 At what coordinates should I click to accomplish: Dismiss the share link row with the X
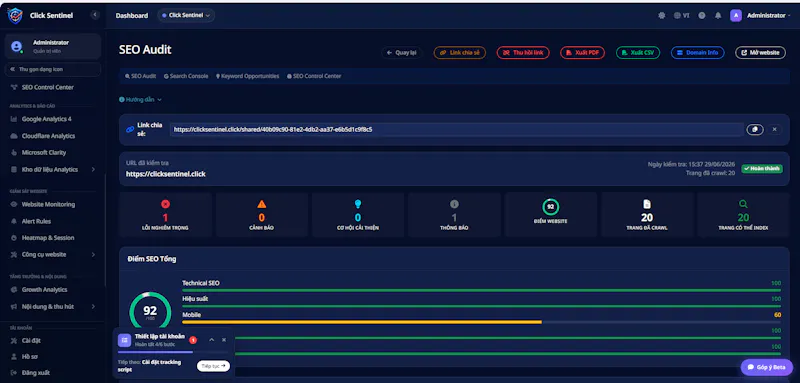(774, 130)
